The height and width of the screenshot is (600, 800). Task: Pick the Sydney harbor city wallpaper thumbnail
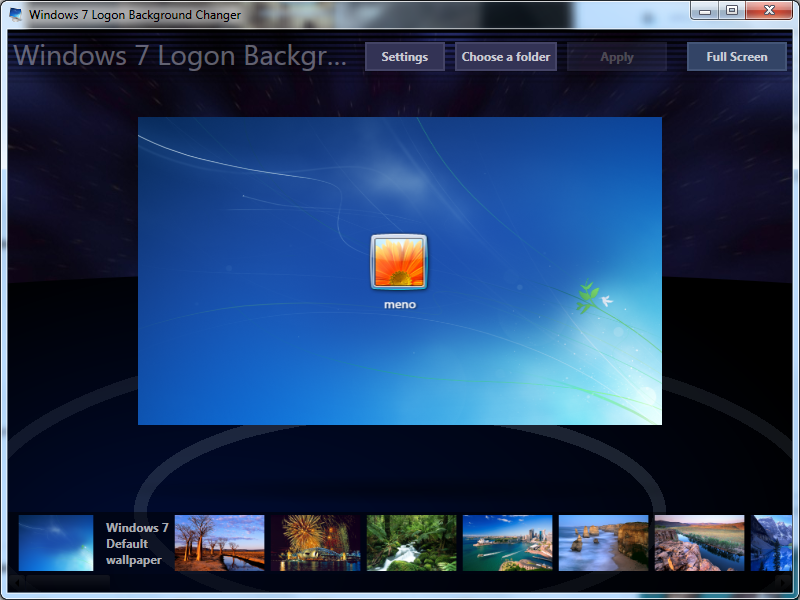[507, 541]
